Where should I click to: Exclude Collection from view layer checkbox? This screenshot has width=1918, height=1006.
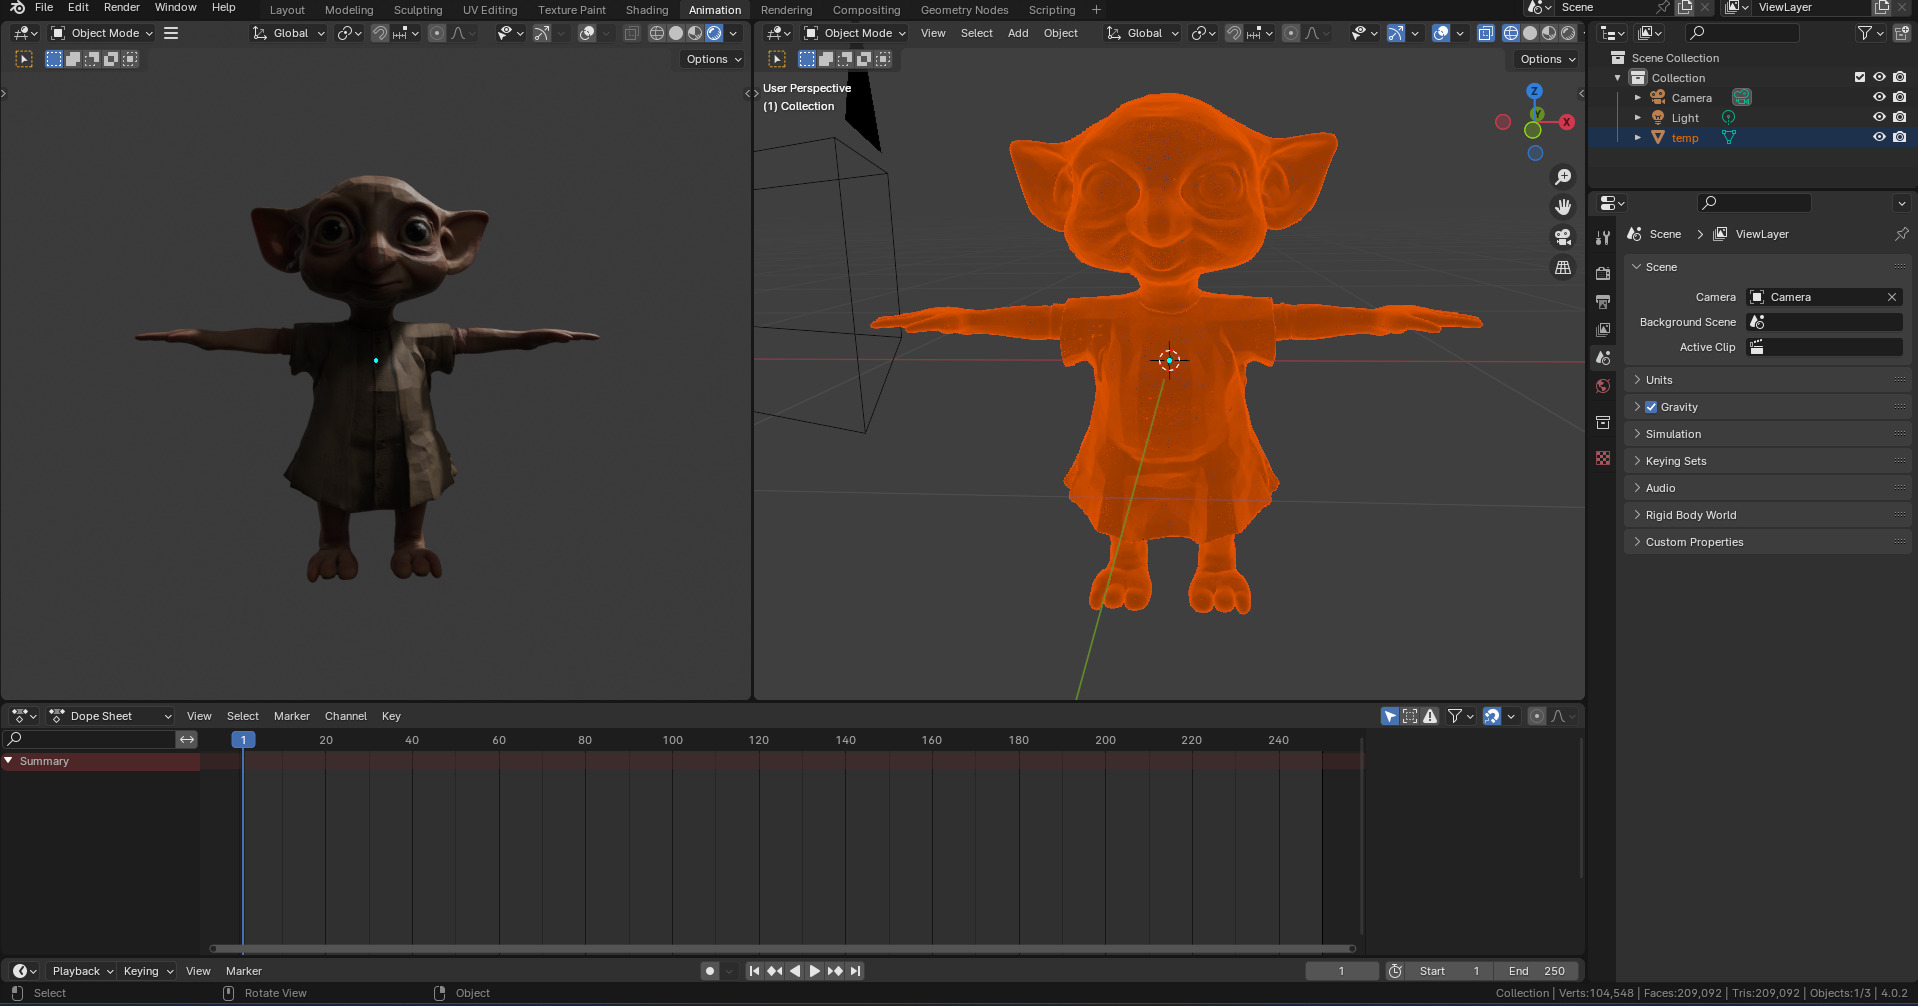(1860, 77)
